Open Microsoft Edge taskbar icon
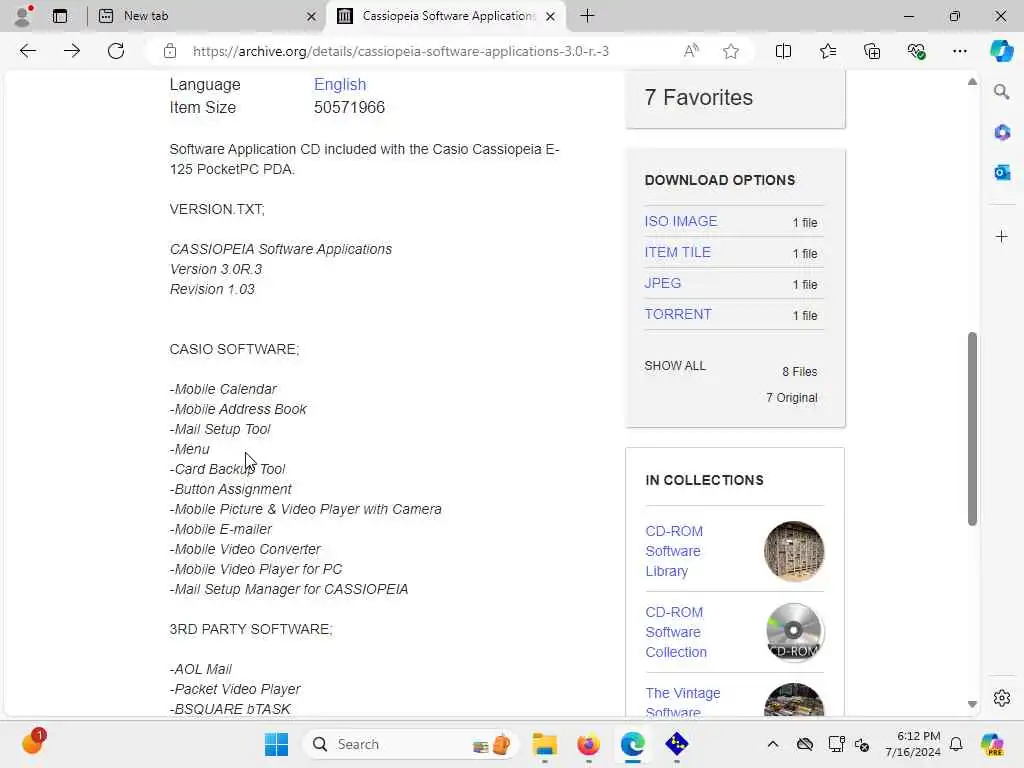Viewport: 1024px width, 768px height. tap(632, 744)
